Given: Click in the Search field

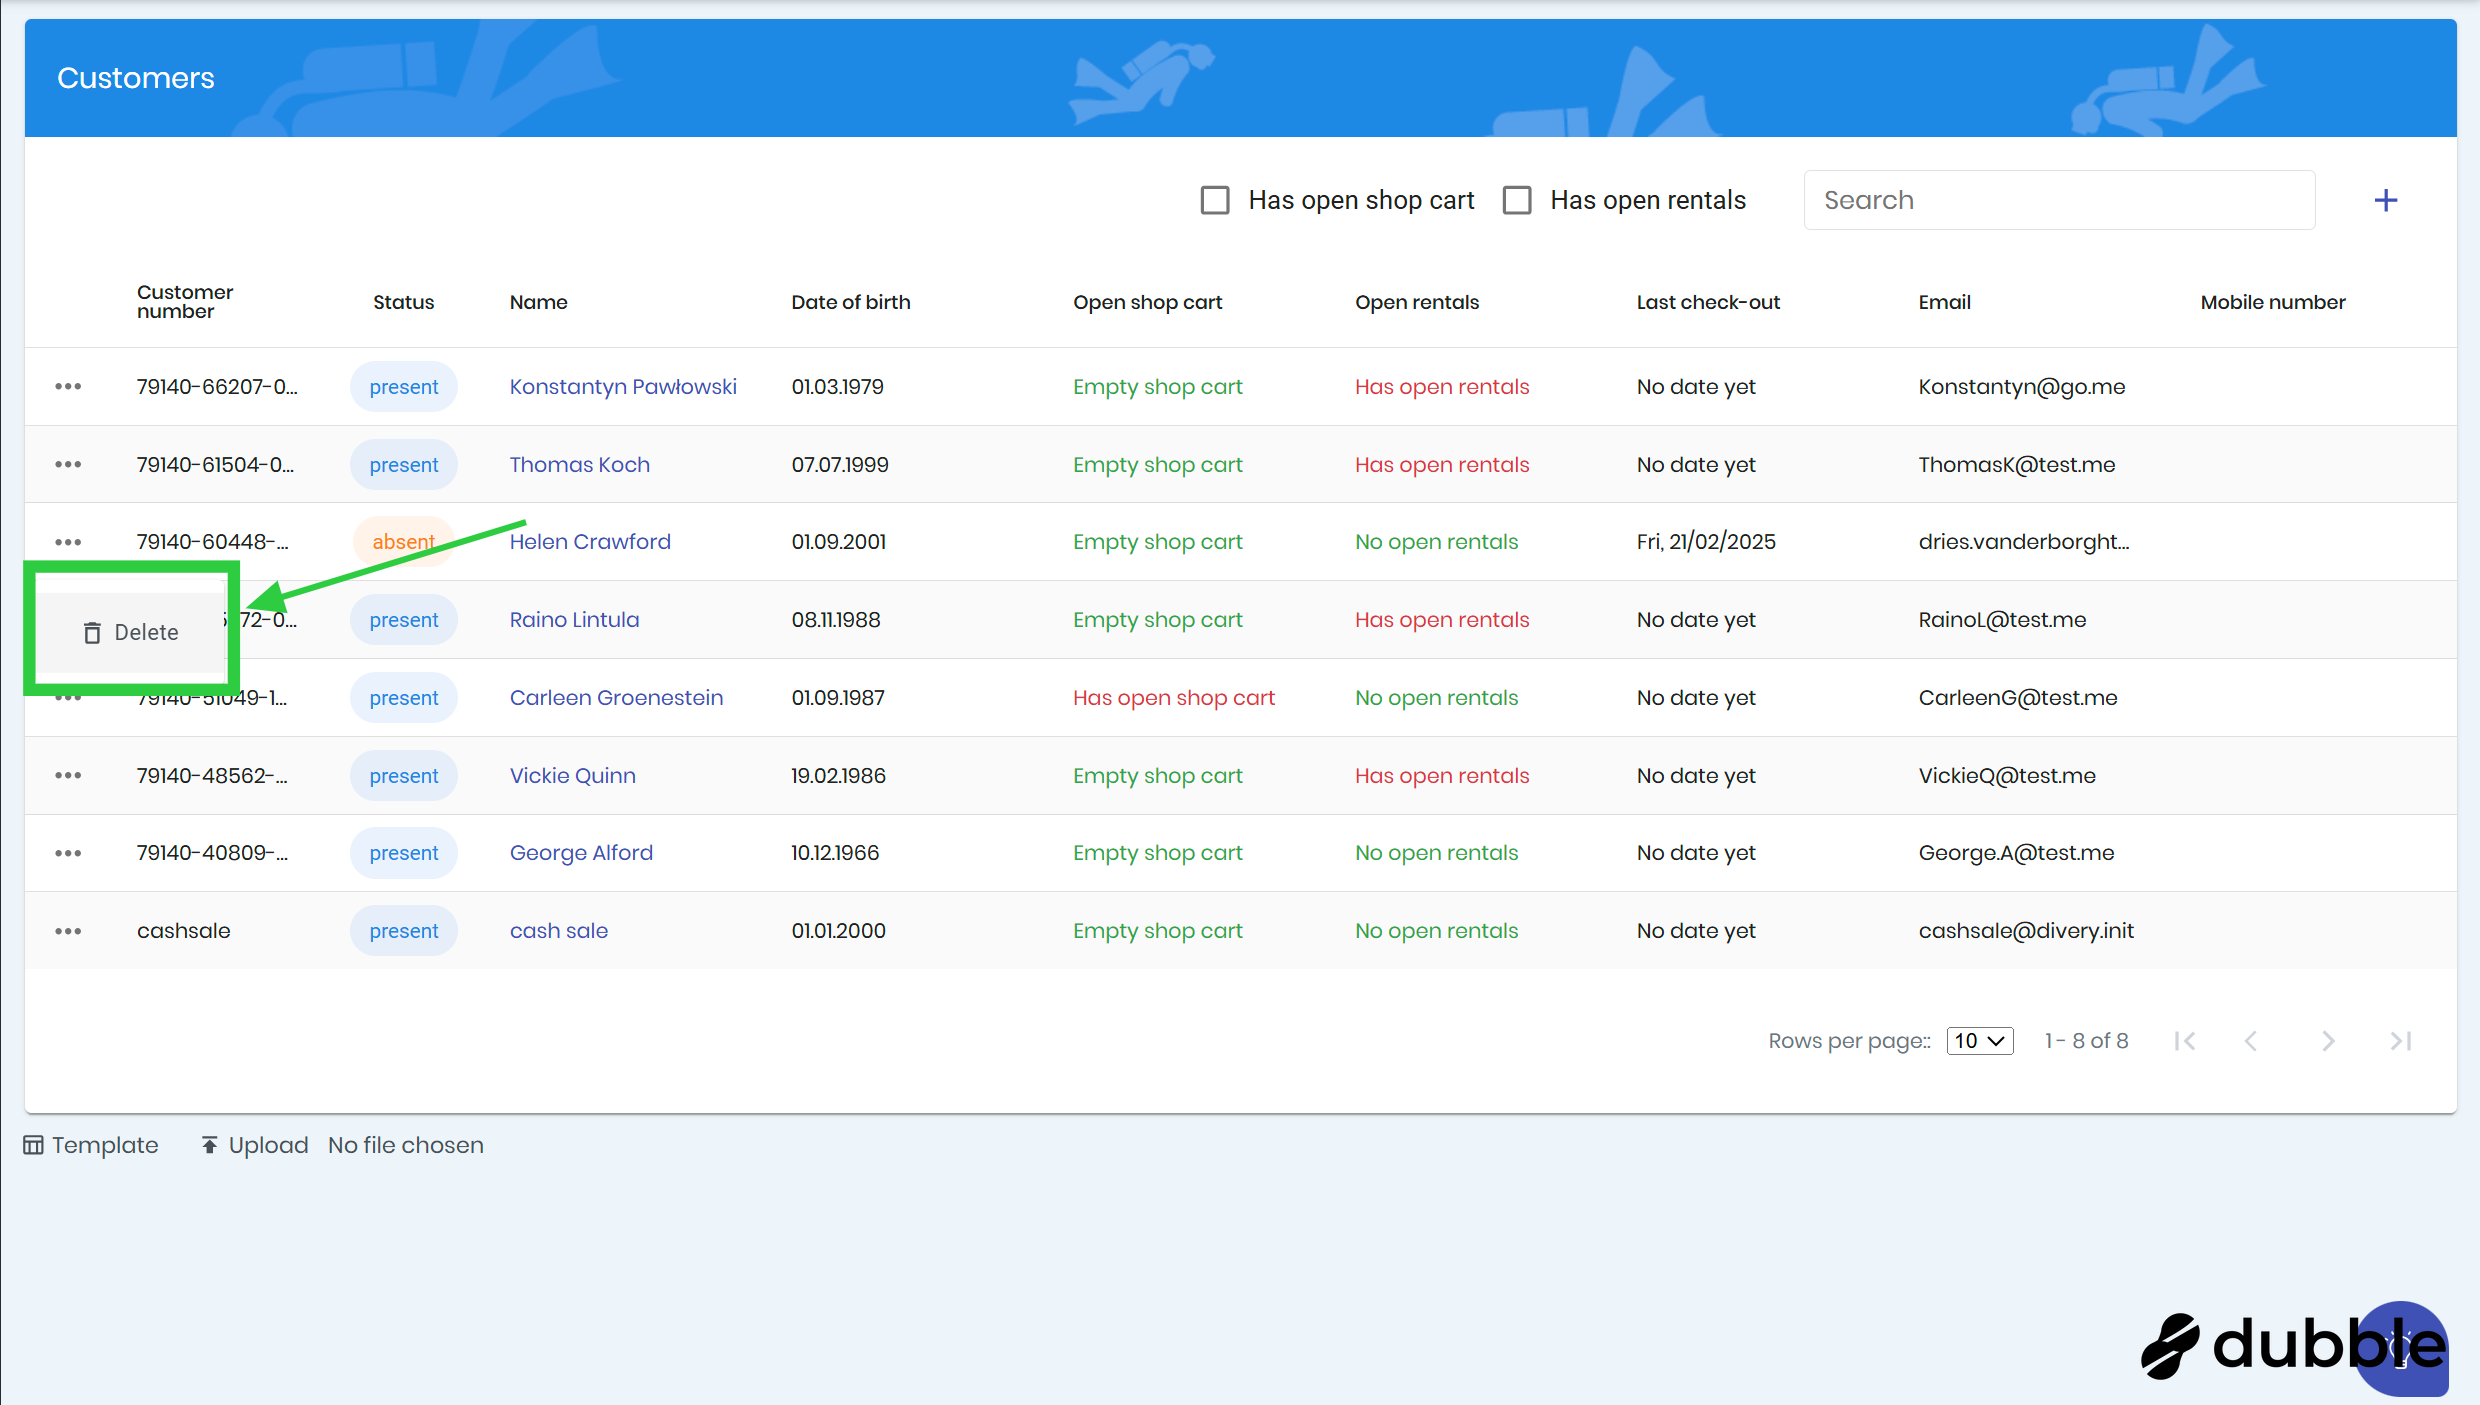Looking at the screenshot, I should [2058, 200].
